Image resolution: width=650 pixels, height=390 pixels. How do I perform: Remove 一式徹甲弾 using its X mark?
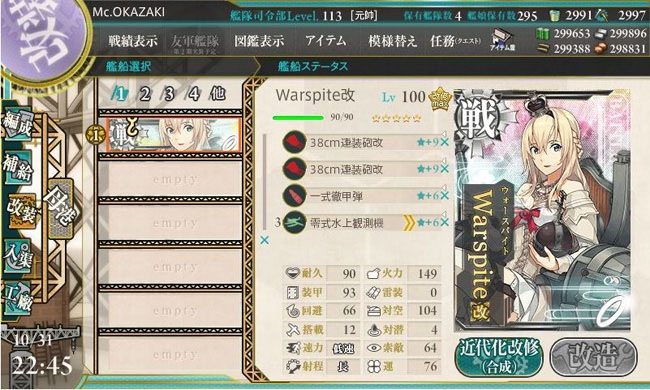pyautogui.click(x=445, y=196)
